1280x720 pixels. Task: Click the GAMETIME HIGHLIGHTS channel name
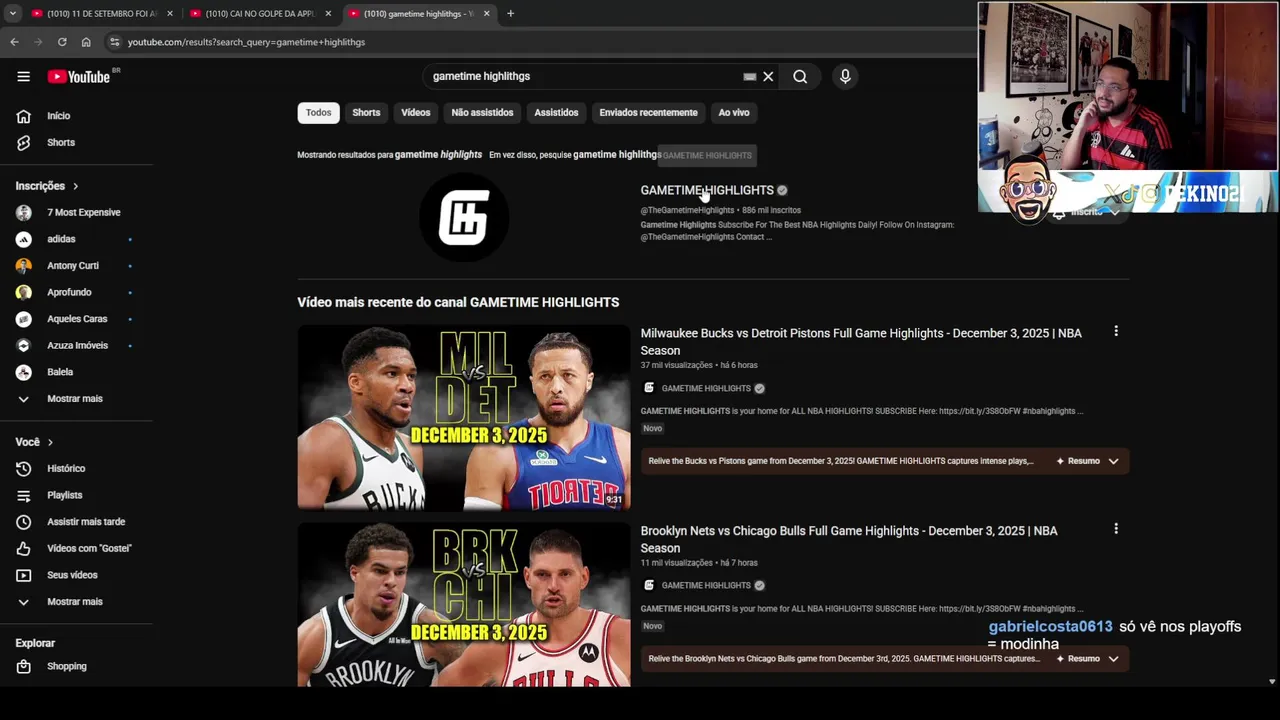pos(707,190)
